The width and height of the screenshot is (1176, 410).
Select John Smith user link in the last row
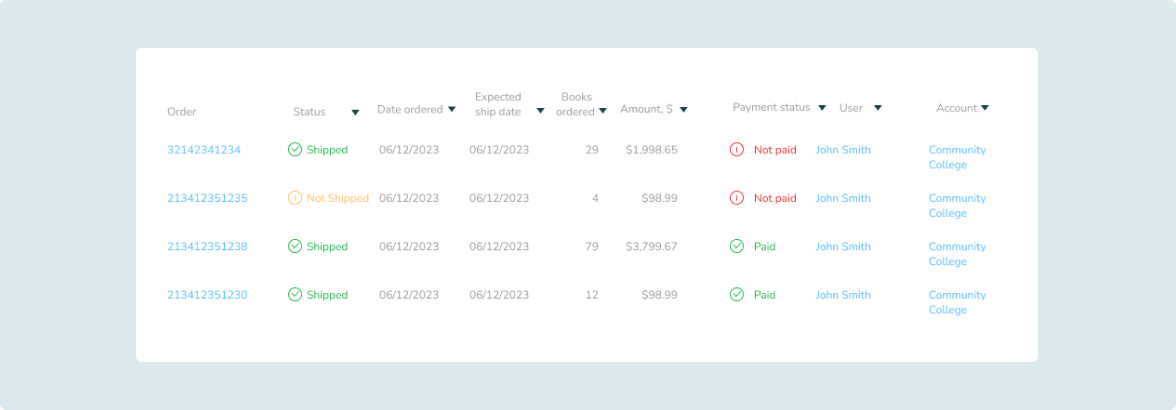pos(843,295)
